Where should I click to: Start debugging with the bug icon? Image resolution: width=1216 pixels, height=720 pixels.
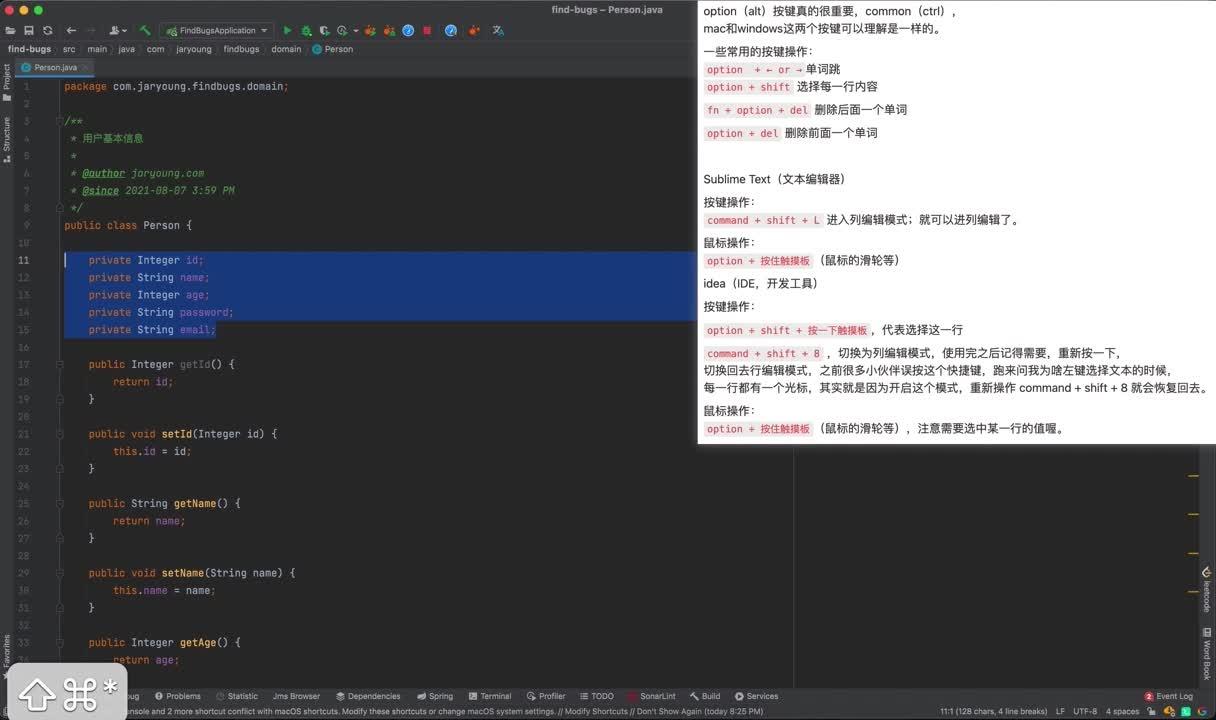306,31
